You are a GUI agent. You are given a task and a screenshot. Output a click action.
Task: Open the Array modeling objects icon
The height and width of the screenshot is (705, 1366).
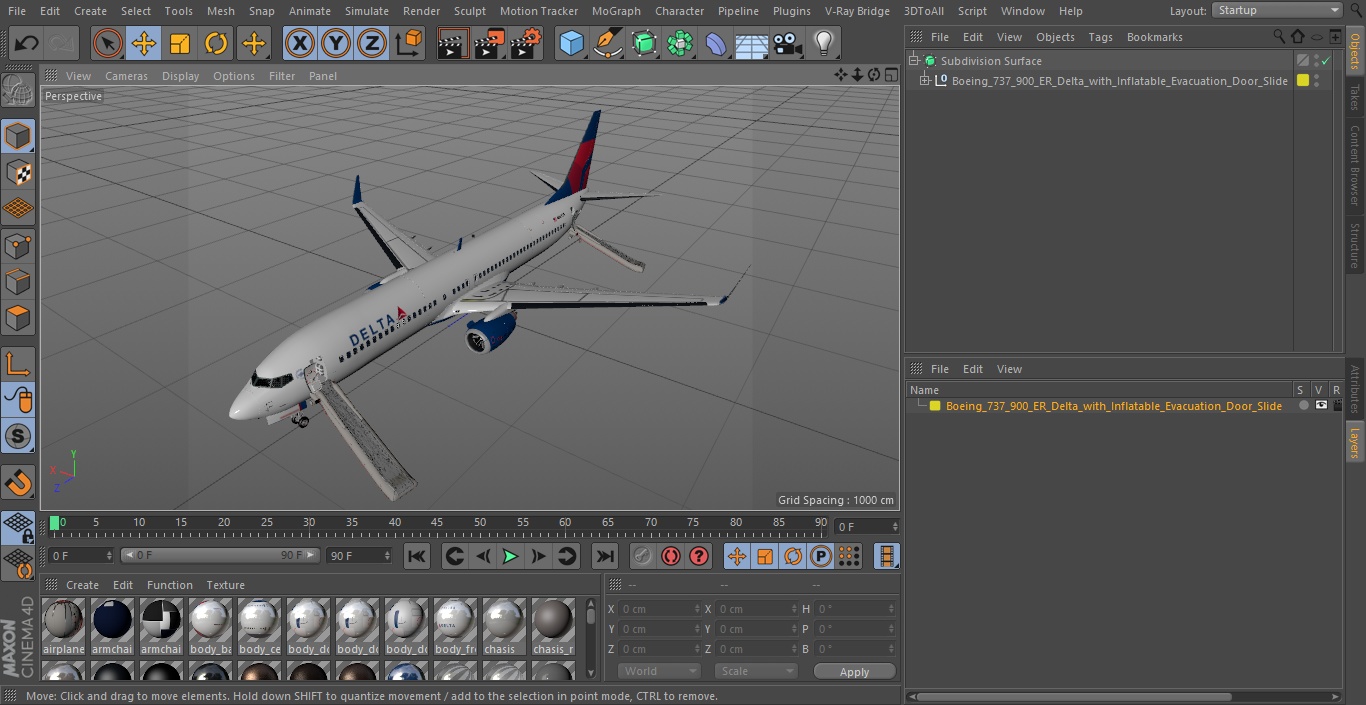click(680, 43)
